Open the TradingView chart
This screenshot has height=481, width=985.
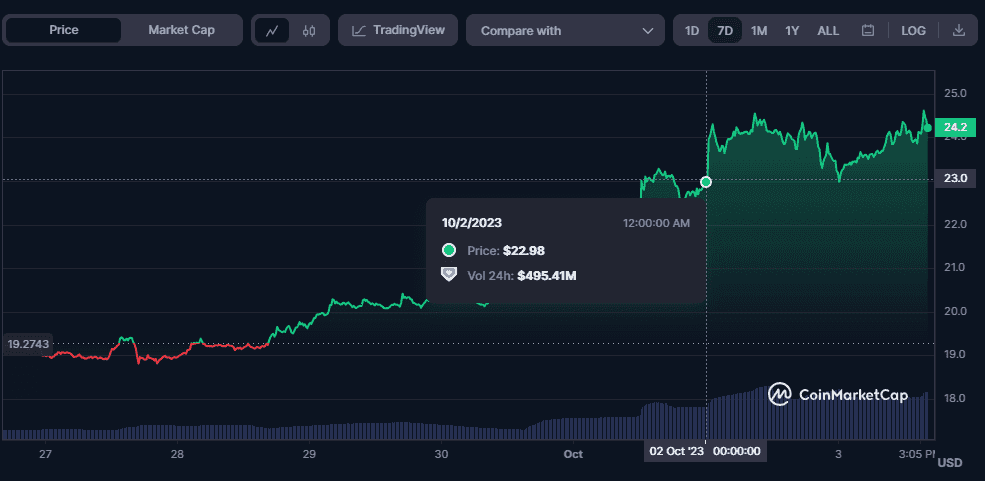(398, 30)
